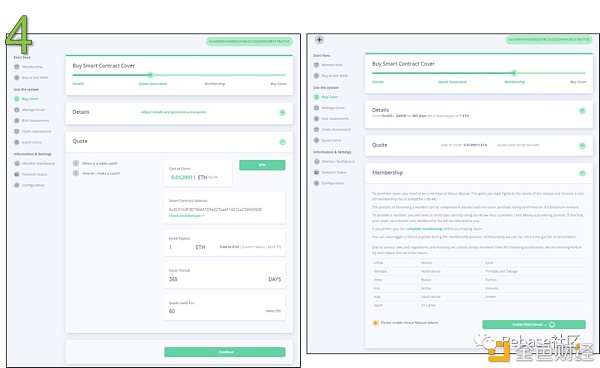Open Claim Assessment icon in right panel
Screen dimensions: 600x368
pyautogui.click(x=316, y=129)
